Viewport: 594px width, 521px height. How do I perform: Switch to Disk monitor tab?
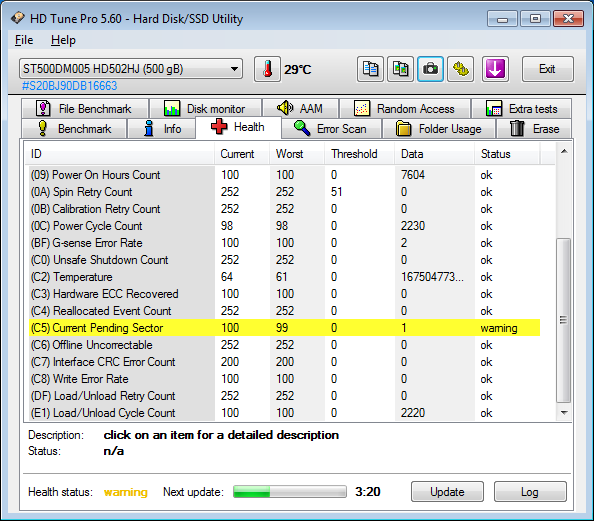[205, 109]
